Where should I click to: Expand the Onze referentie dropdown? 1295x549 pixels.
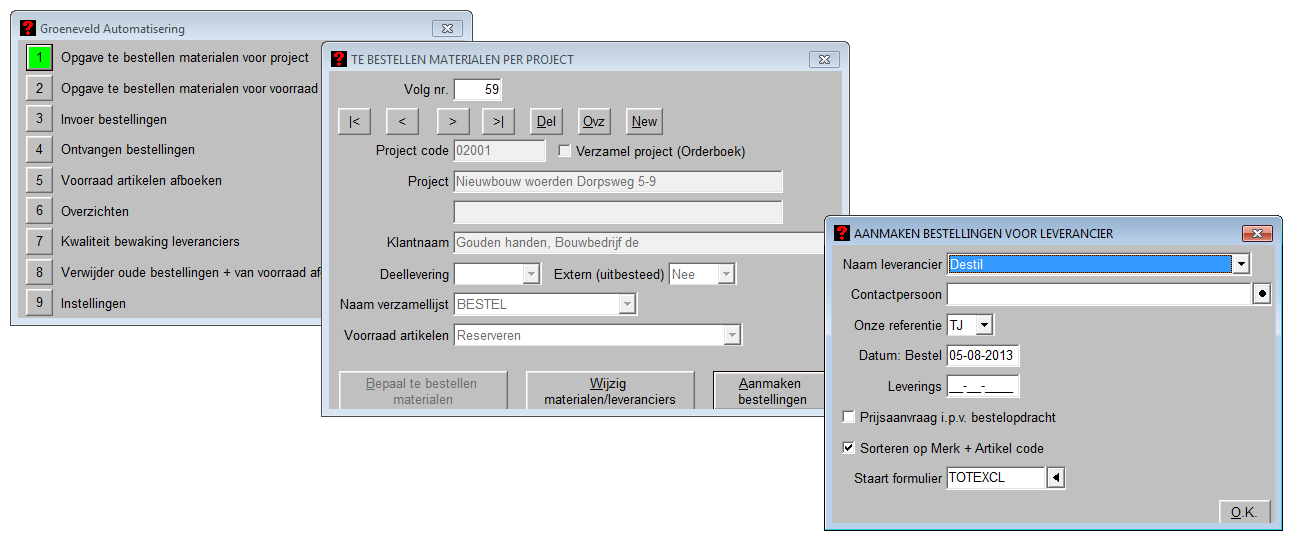(984, 325)
